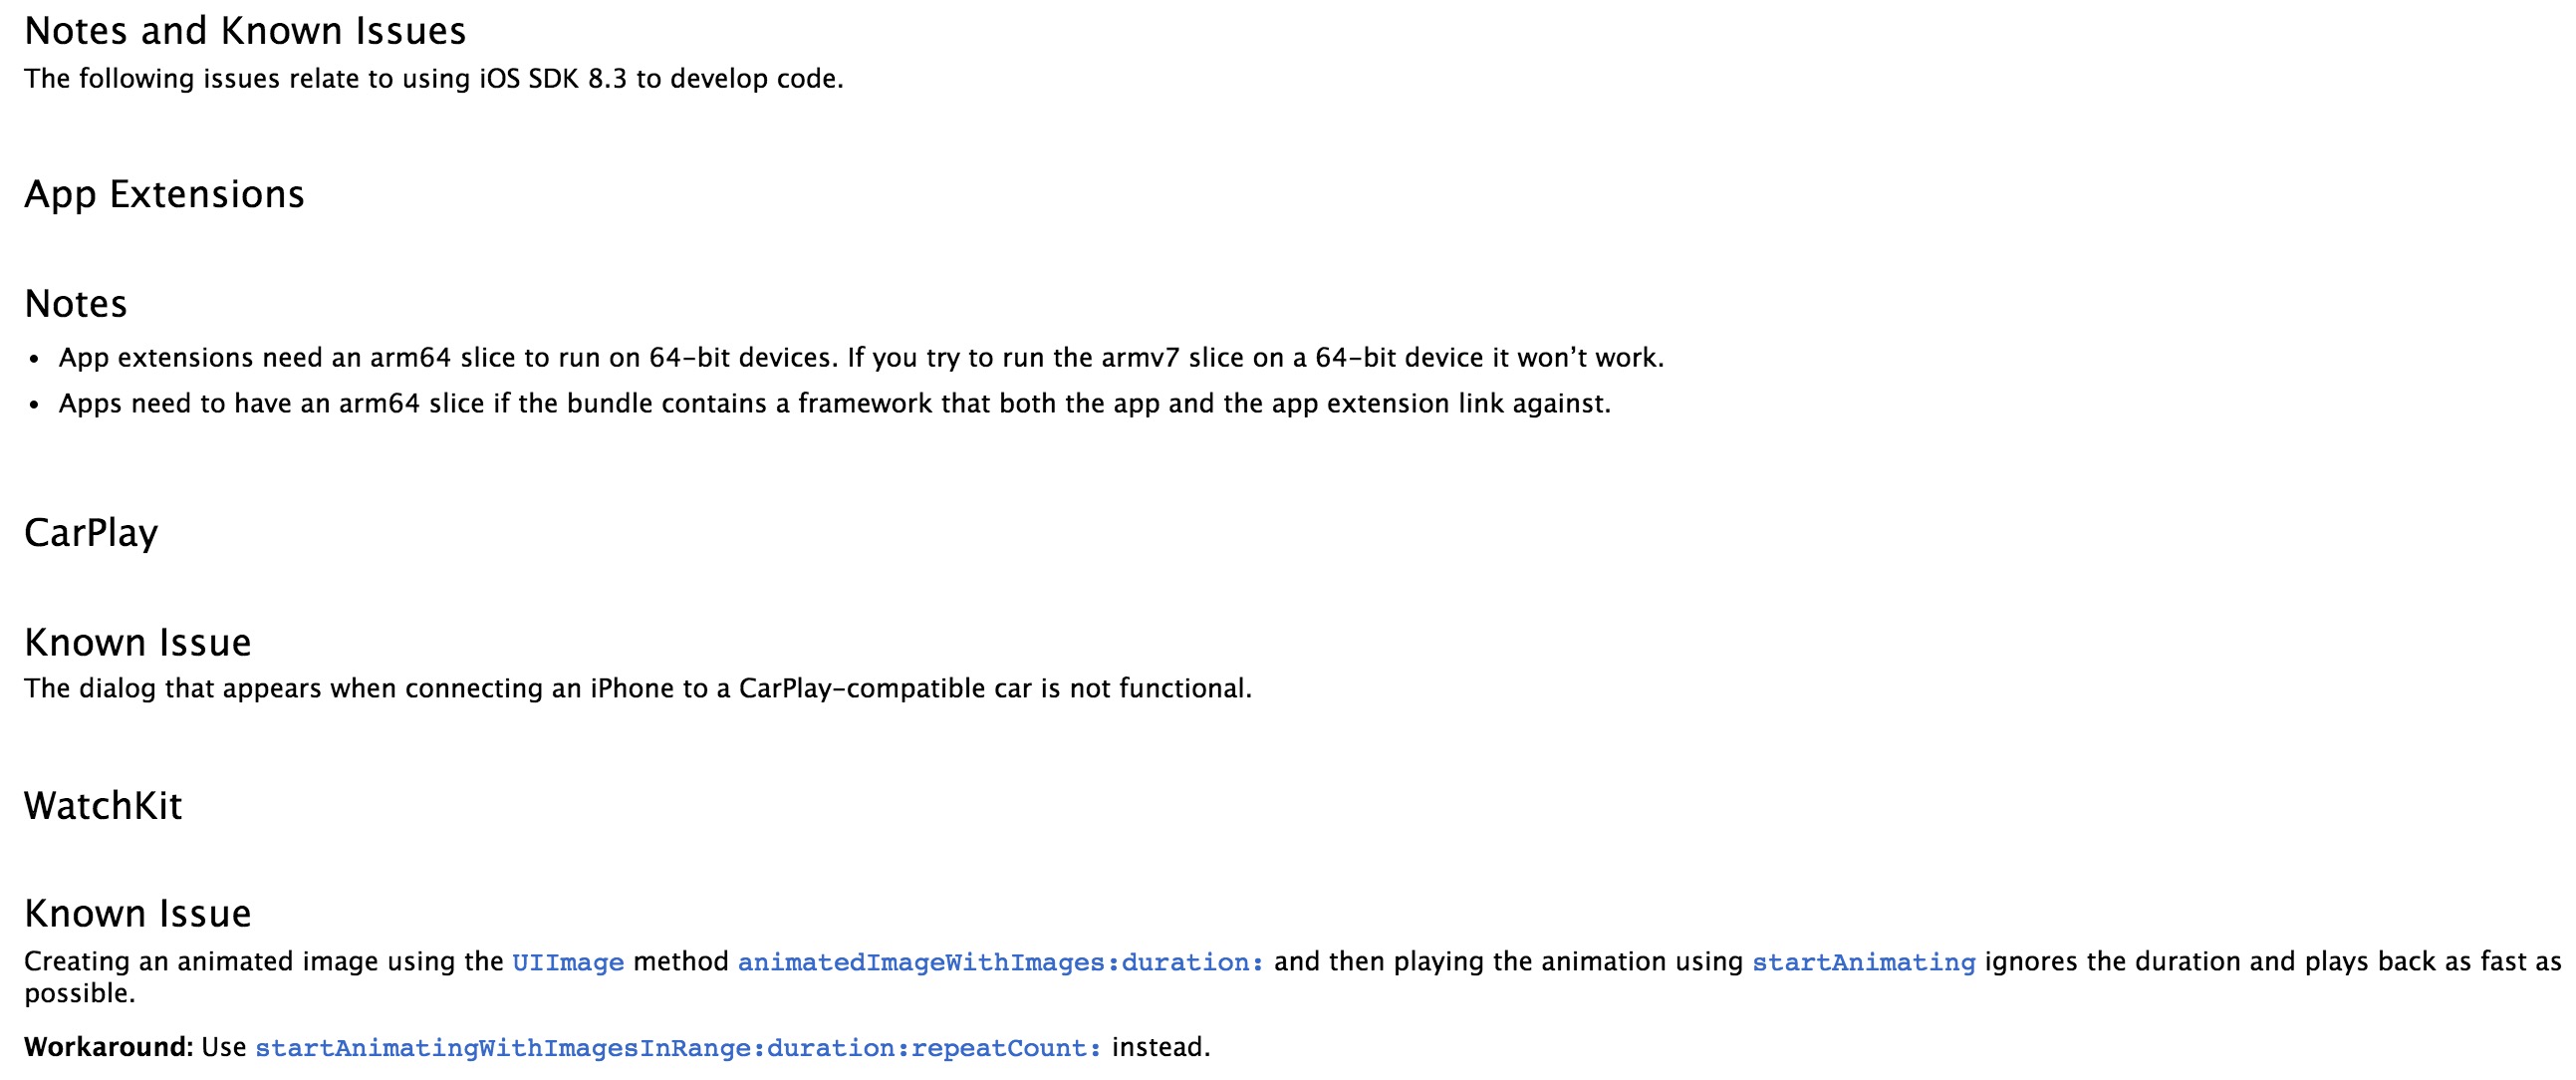2576x1080 pixels.
Task: Click the bullet about bundle framework arm64 slice
Action: (834, 404)
